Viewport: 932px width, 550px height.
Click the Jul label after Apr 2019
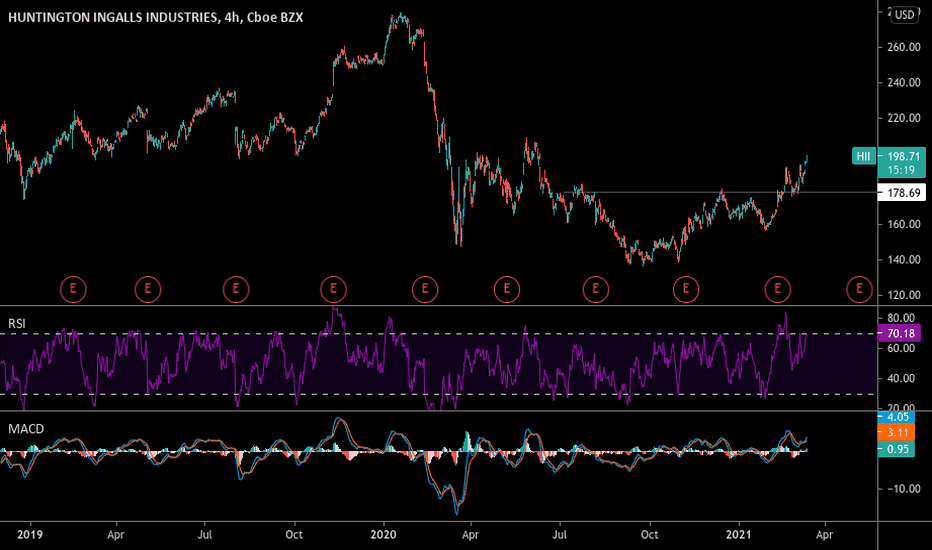click(x=204, y=535)
